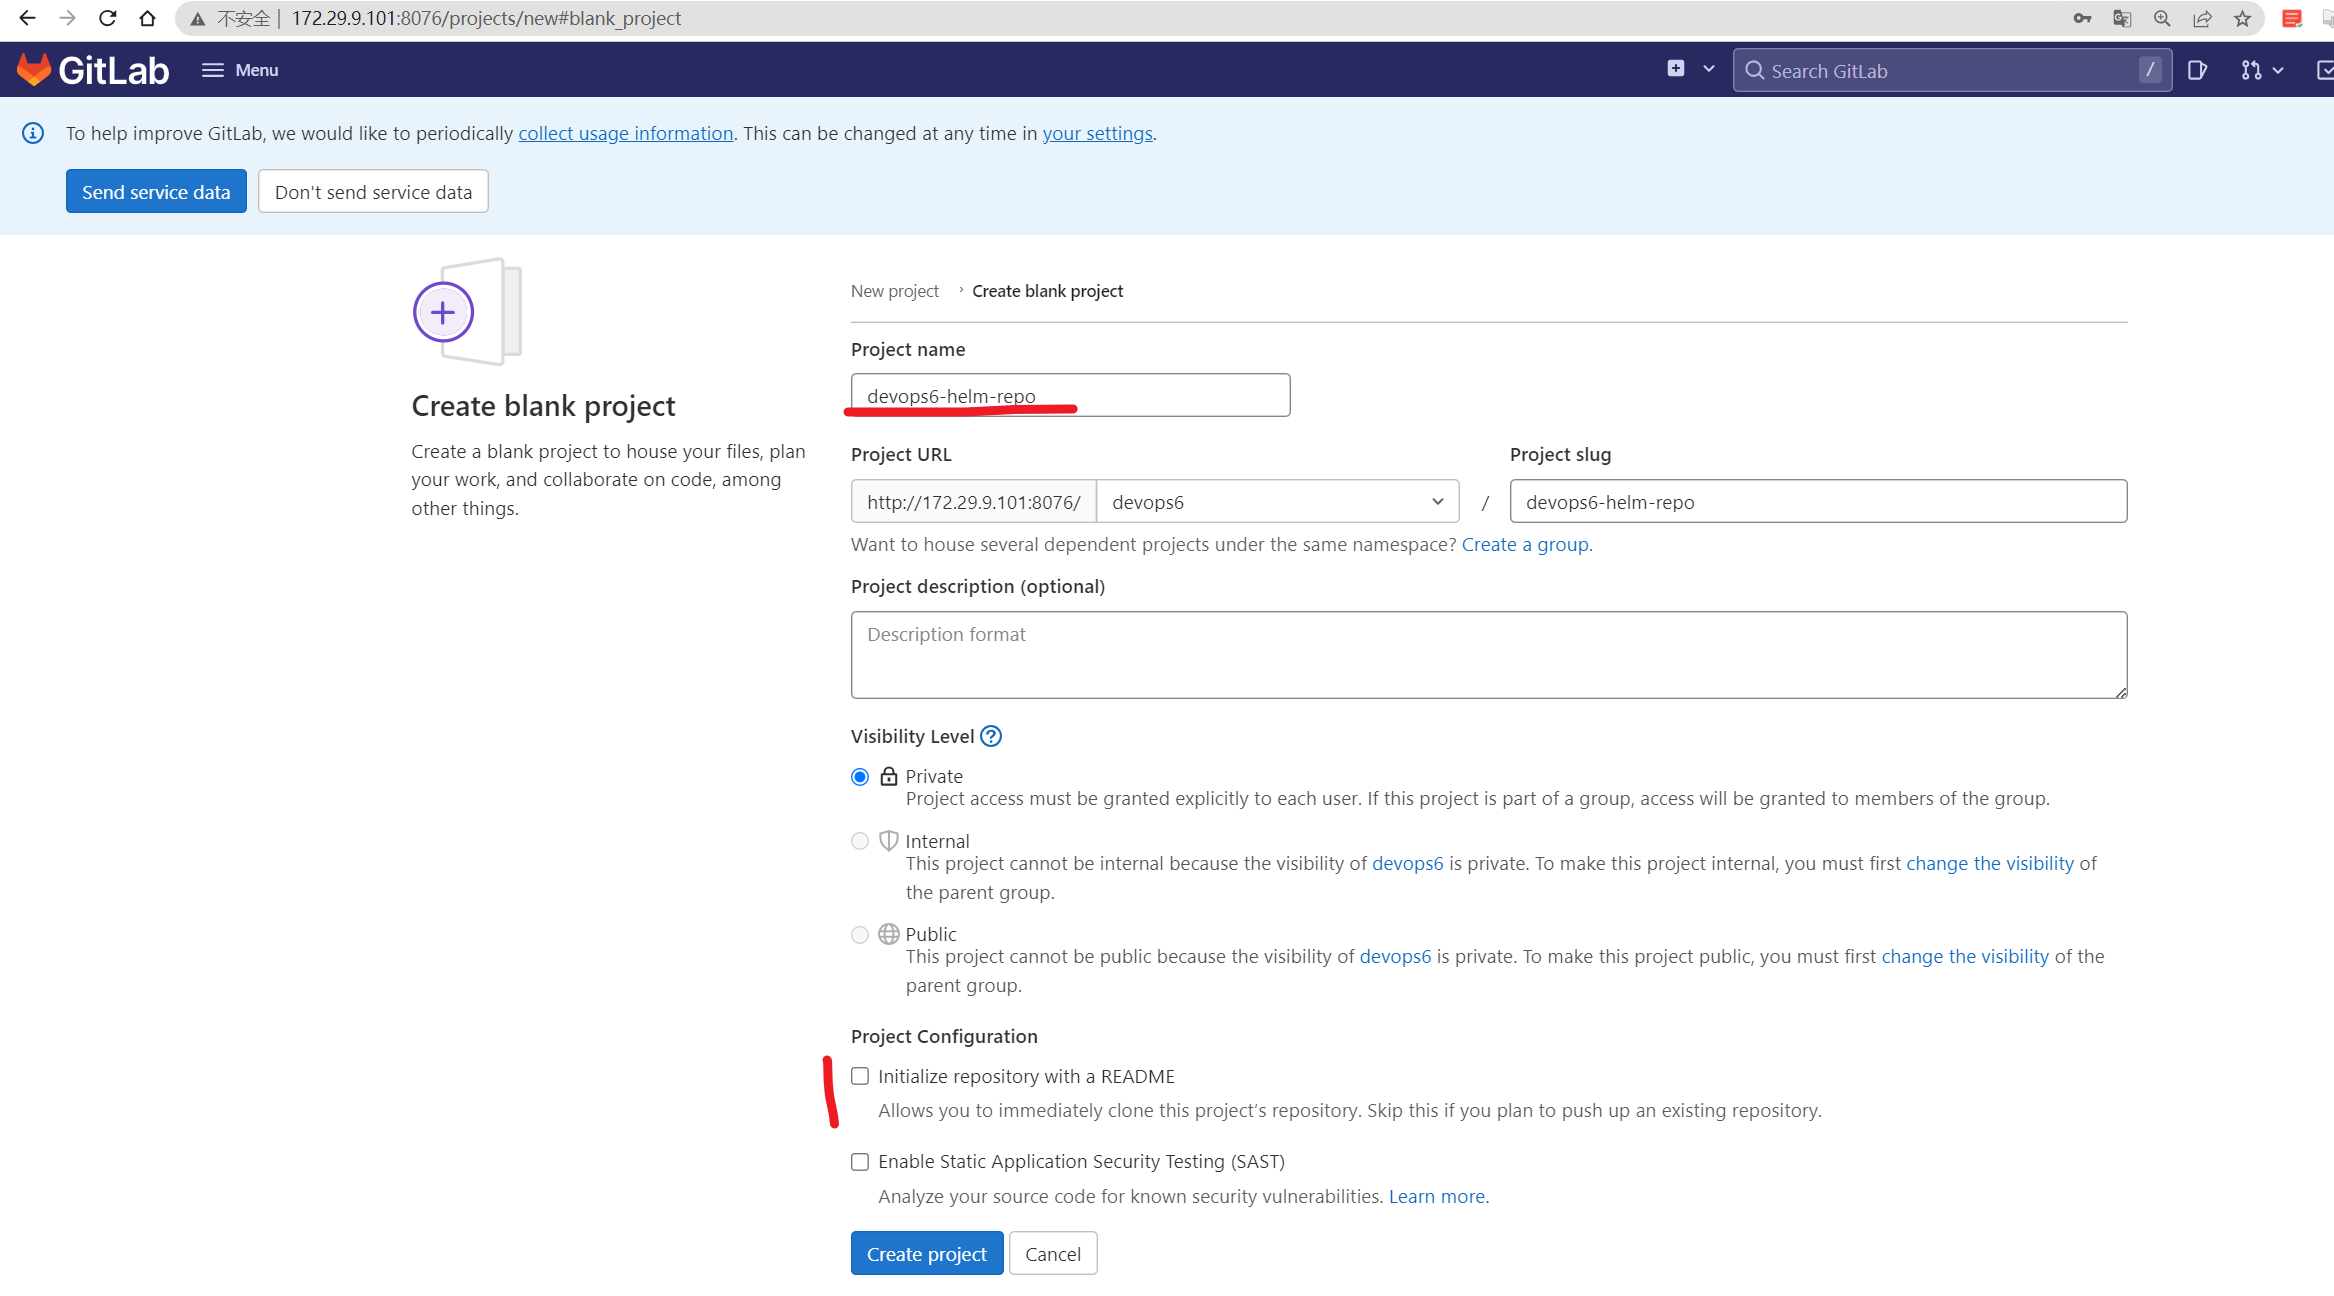Click the Project description textarea
The width and height of the screenshot is (2334, 1296).
coord(1489,655)
